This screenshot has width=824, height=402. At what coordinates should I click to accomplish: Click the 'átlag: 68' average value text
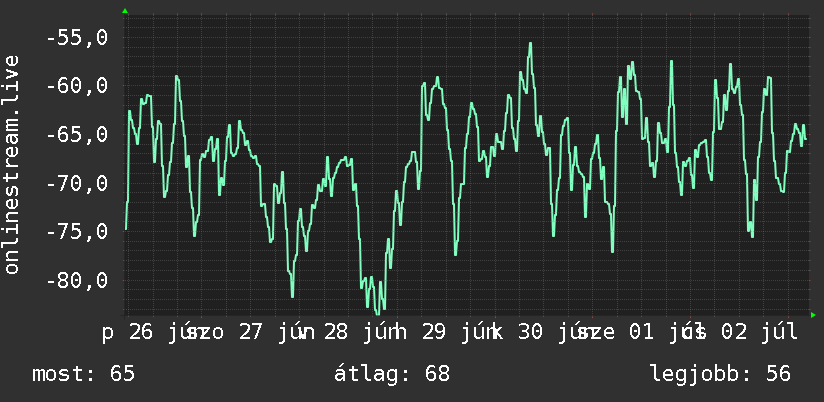392,374
